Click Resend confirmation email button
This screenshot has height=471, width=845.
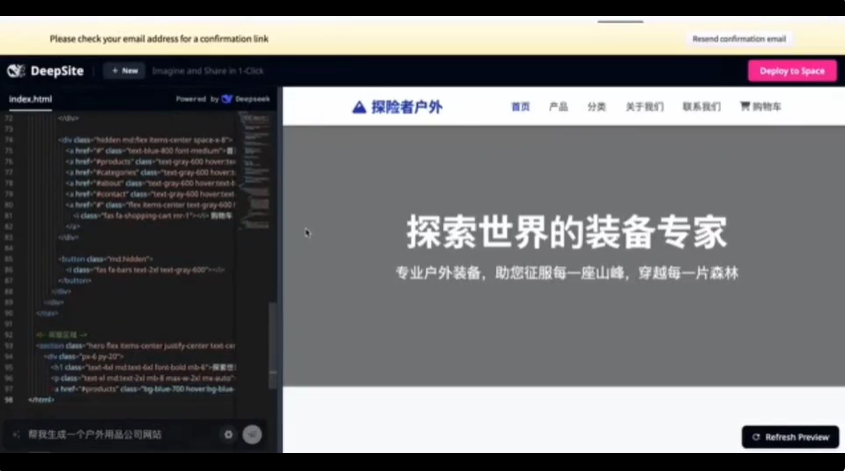click(739, 39)
